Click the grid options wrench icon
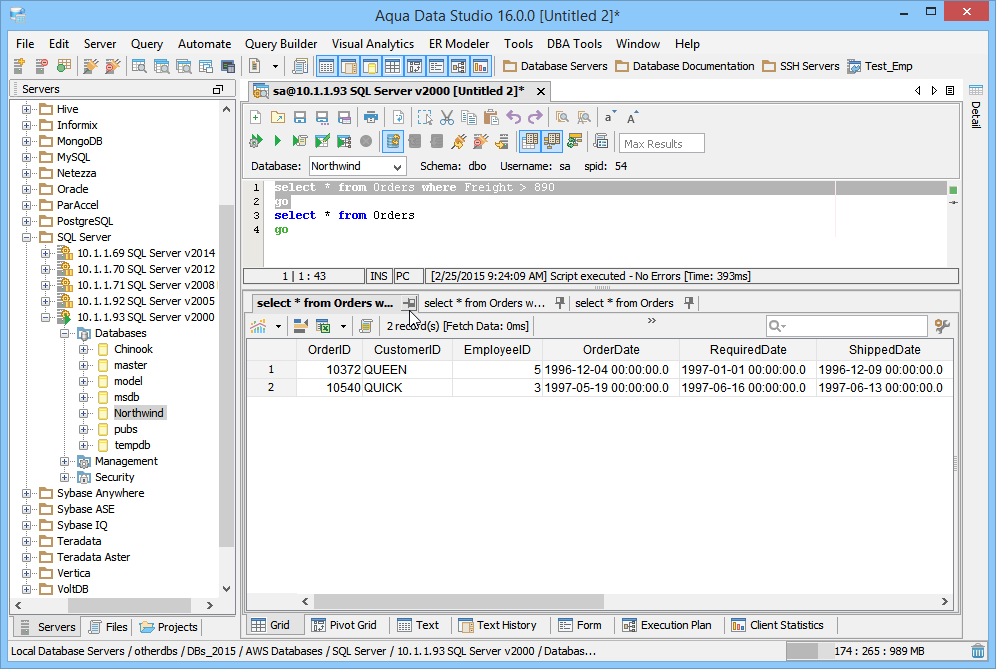This screenshot has width=996, height=669. click(942, 326)
